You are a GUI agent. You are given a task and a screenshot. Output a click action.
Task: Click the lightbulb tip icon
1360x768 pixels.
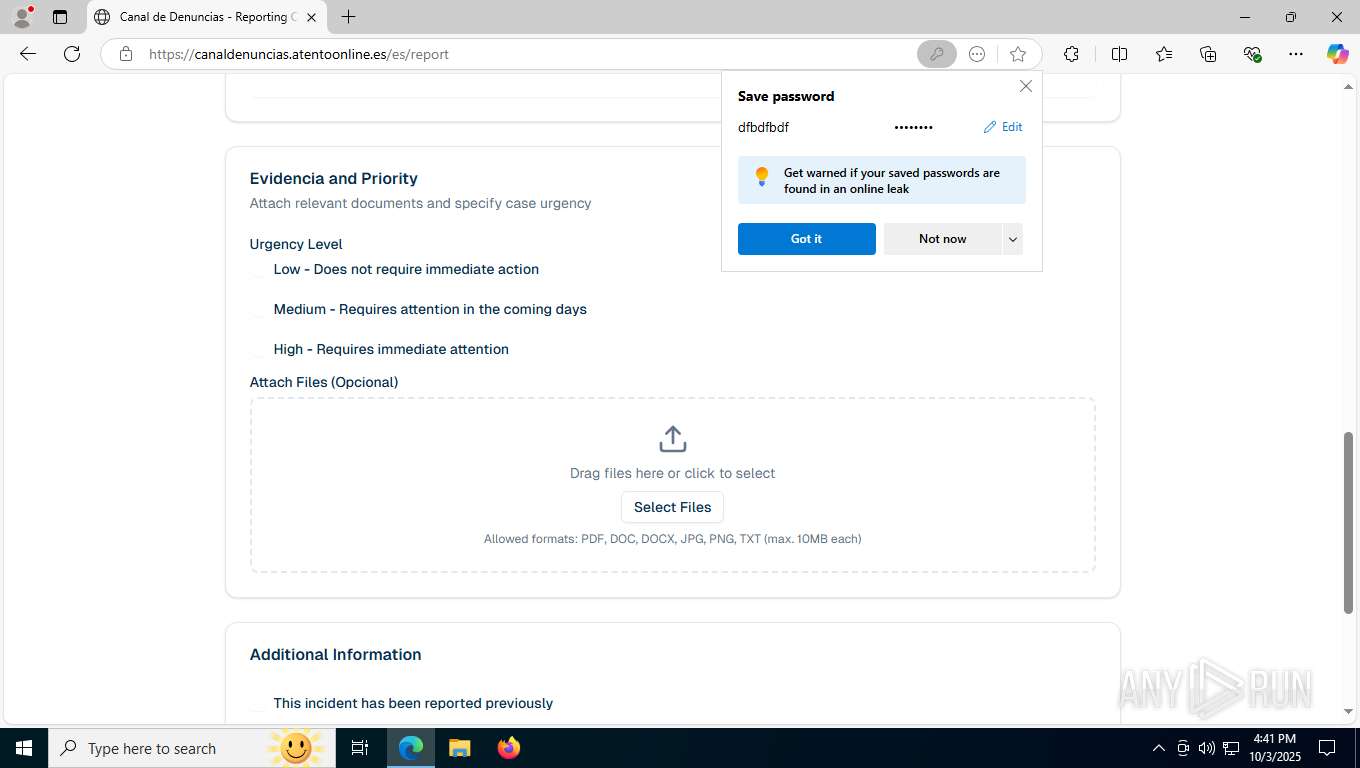tap(762, 177)
